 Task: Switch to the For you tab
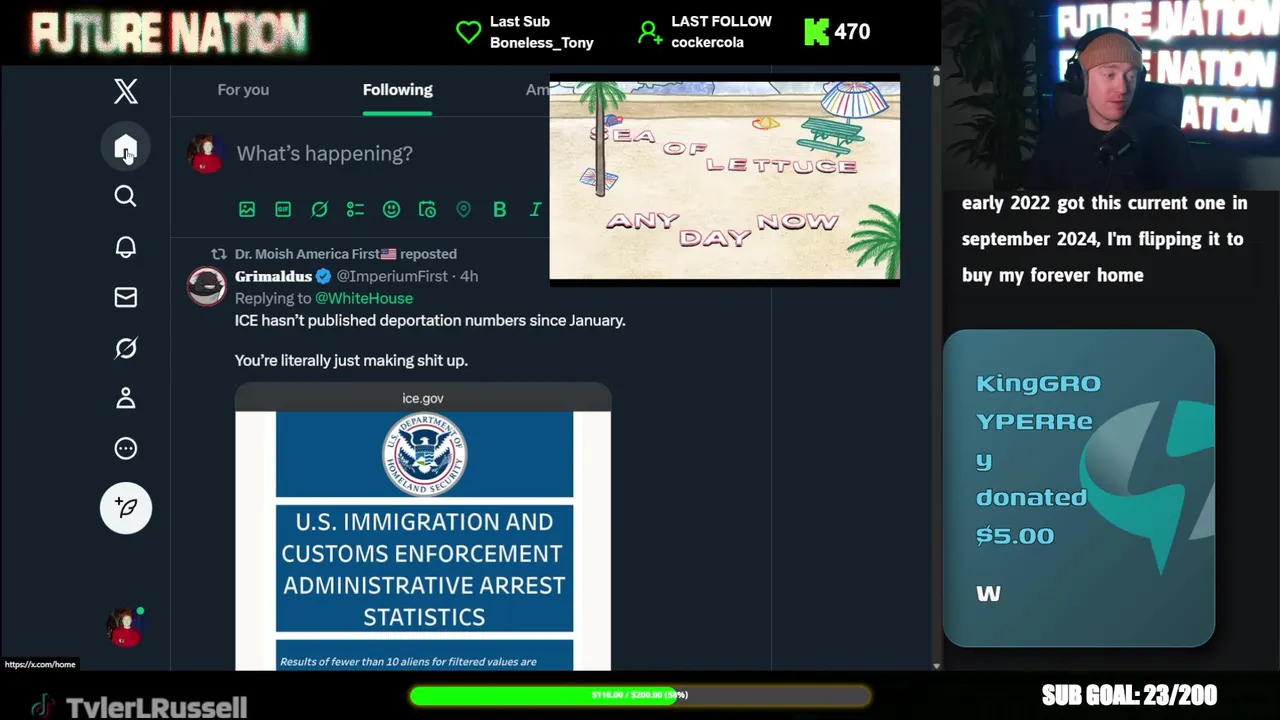(243, 90)
